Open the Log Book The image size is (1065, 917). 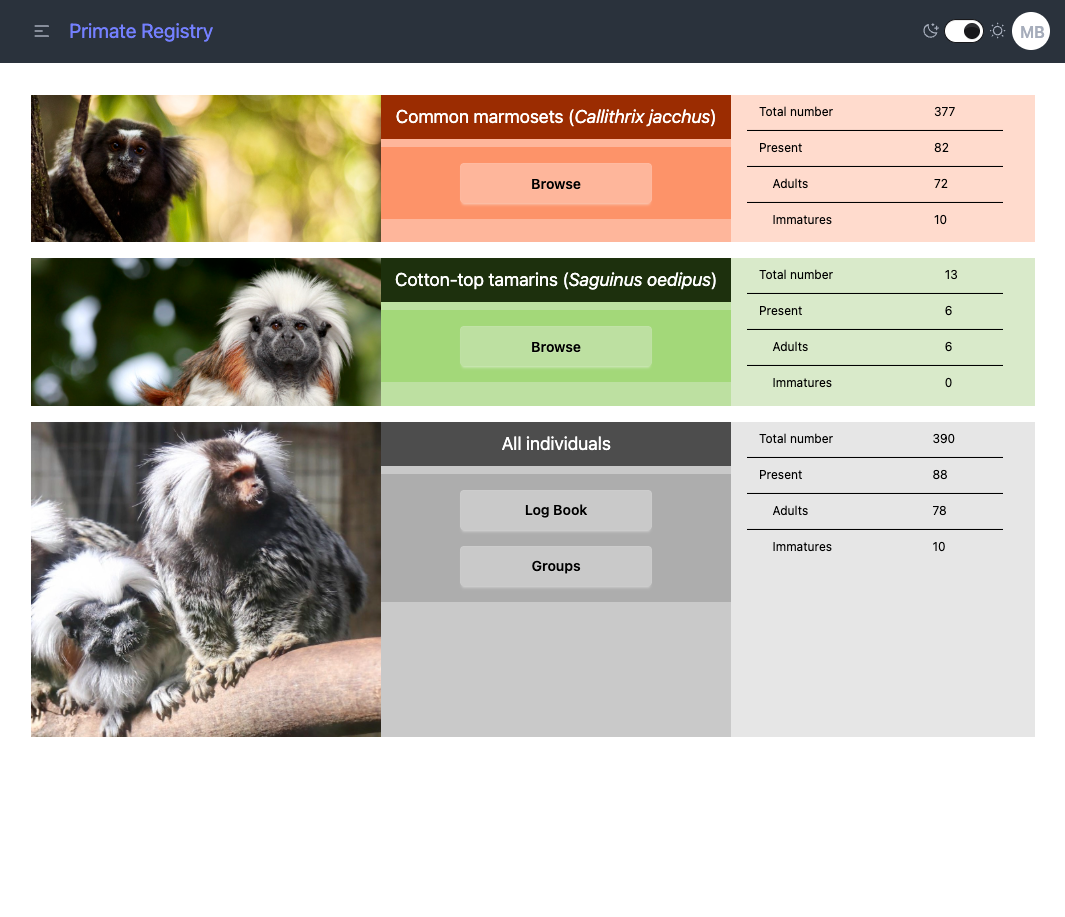pos(555,510)
